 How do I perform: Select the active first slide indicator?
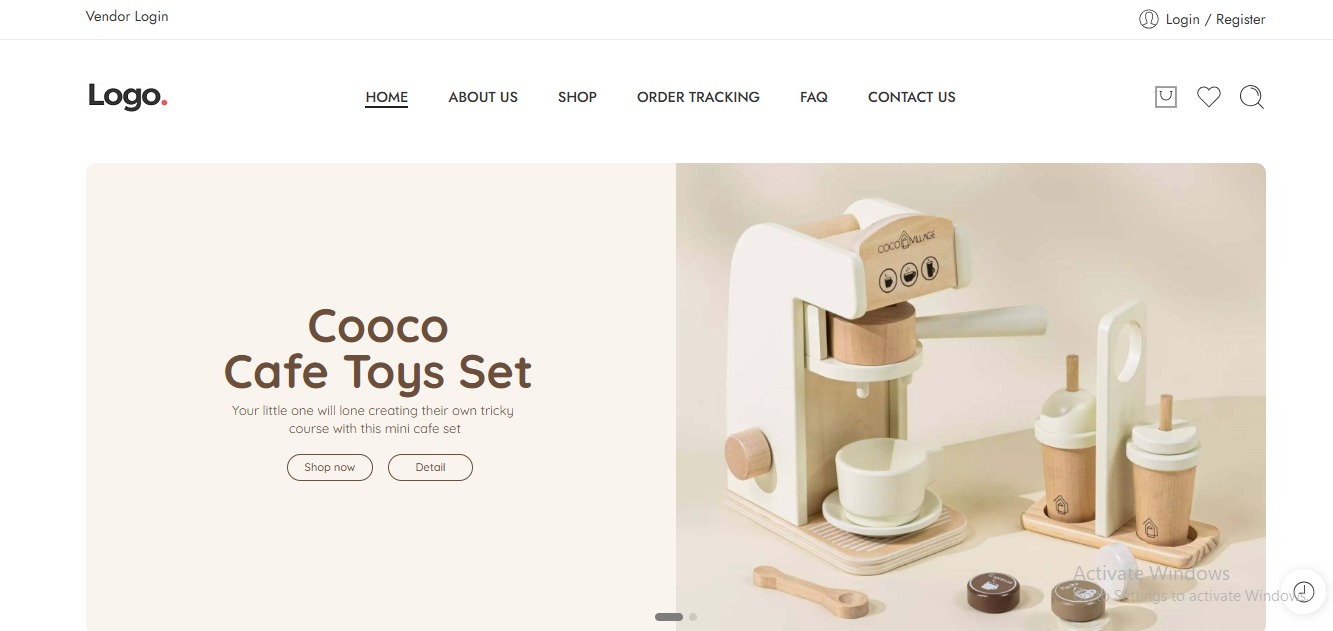(x=668, y=617)
